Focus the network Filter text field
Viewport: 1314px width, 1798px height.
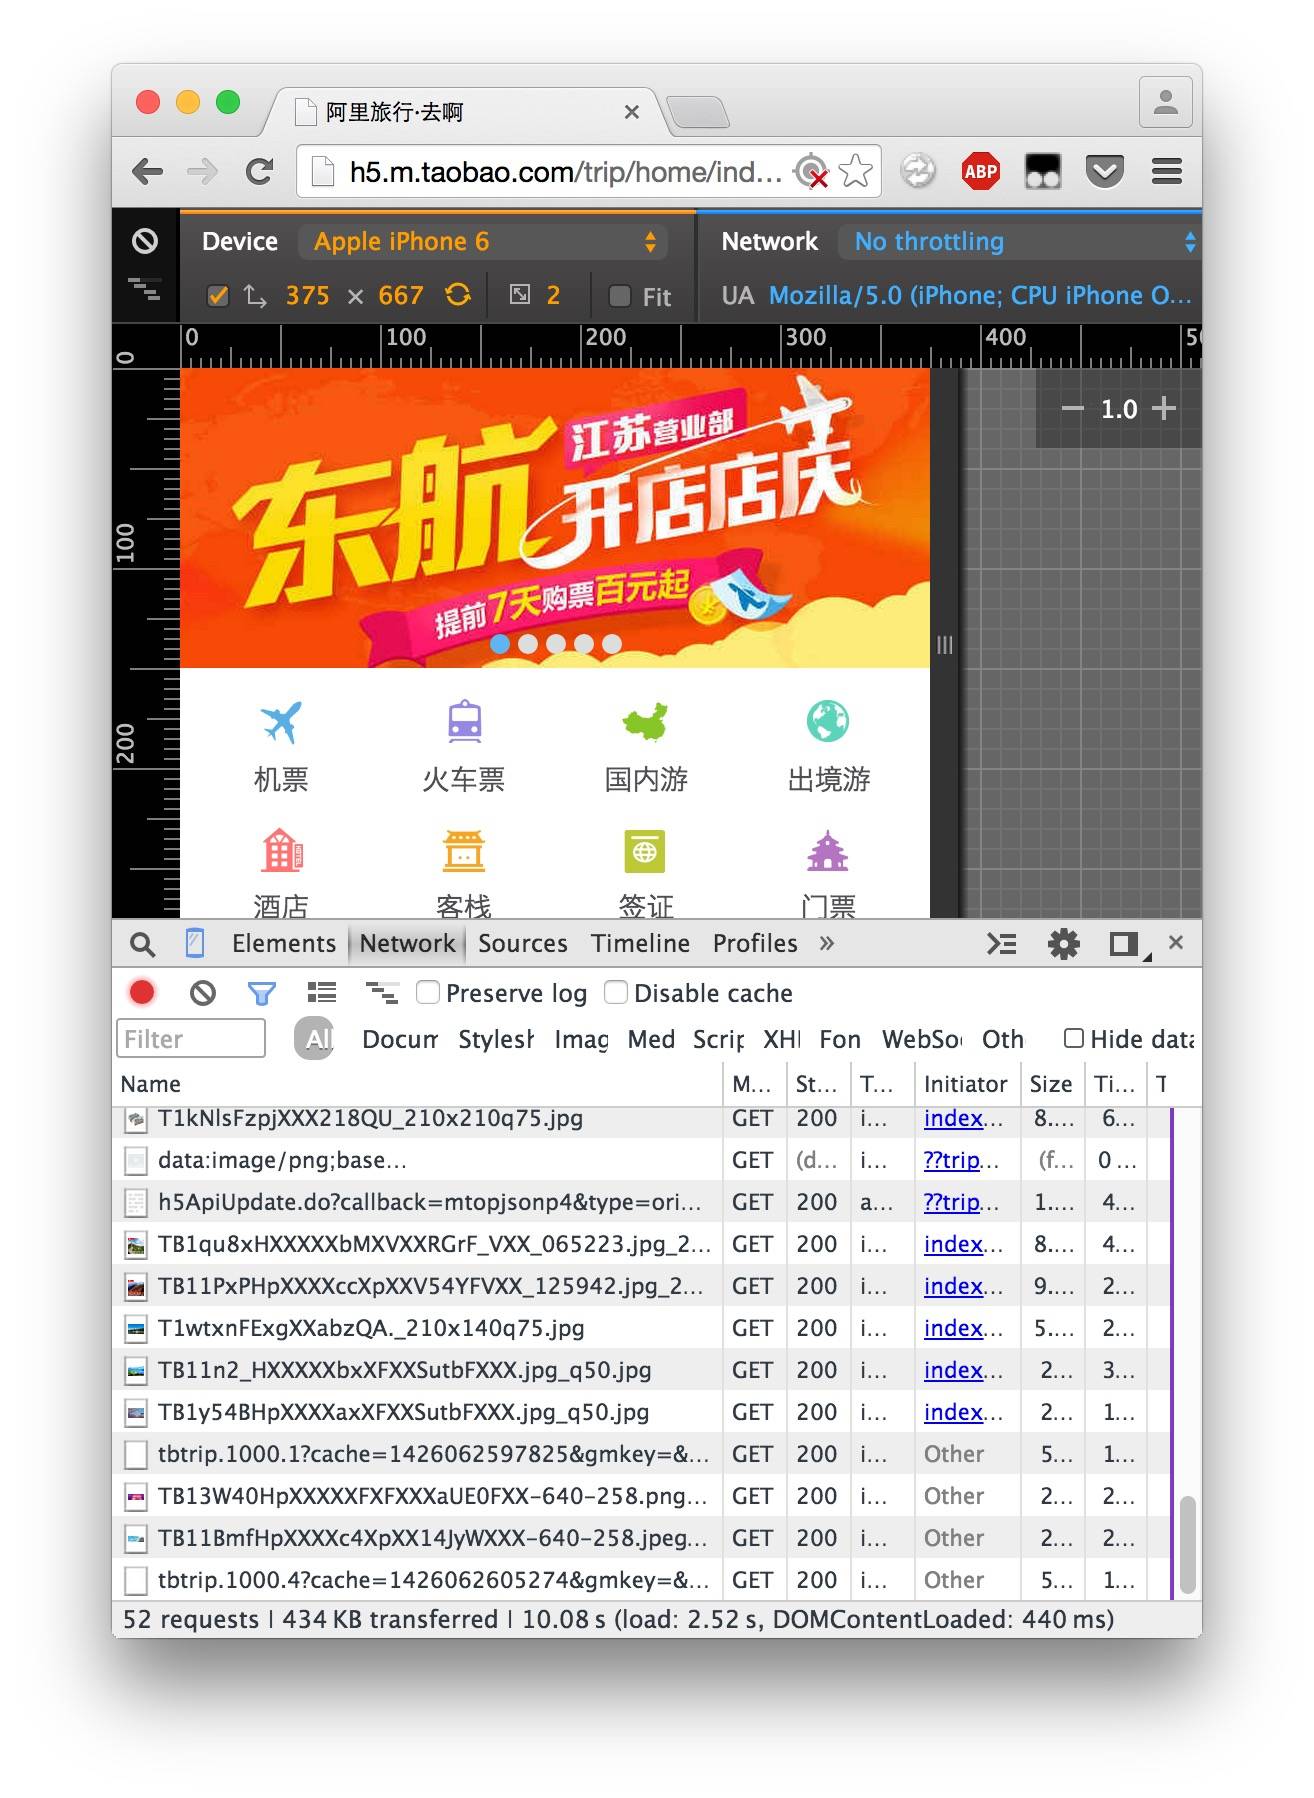coord(191,1039)
